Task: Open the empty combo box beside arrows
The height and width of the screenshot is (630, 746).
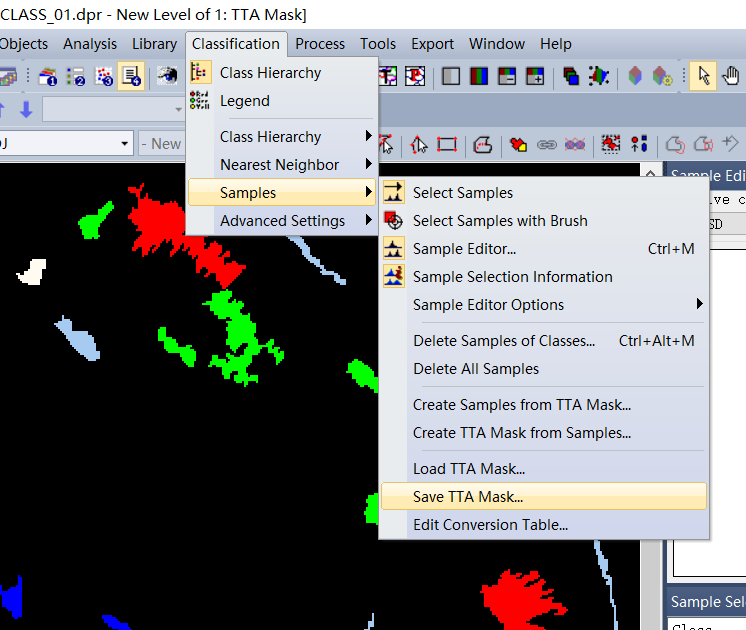Action: coord(113,110)
